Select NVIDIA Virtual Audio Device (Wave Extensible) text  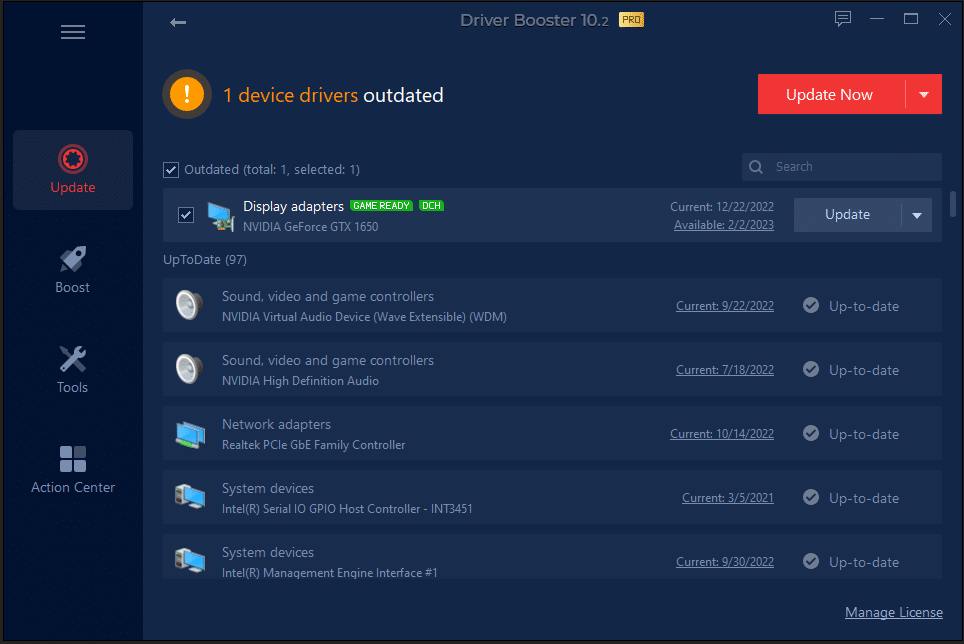(x=365, y=317)
